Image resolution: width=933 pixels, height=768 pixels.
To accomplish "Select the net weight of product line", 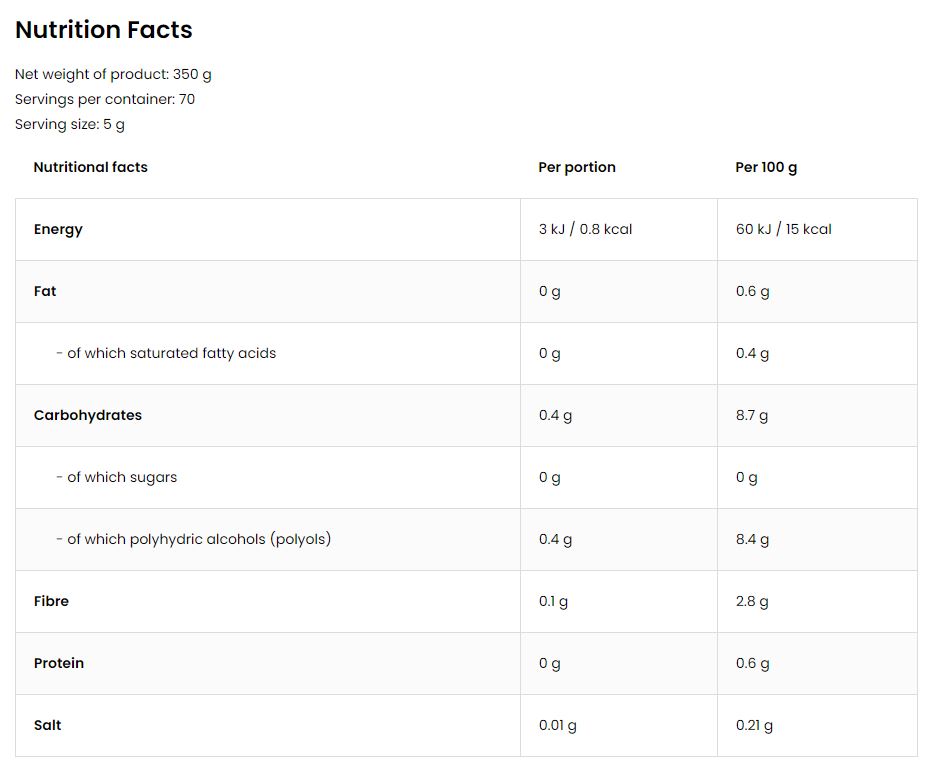I will (113, 74).
